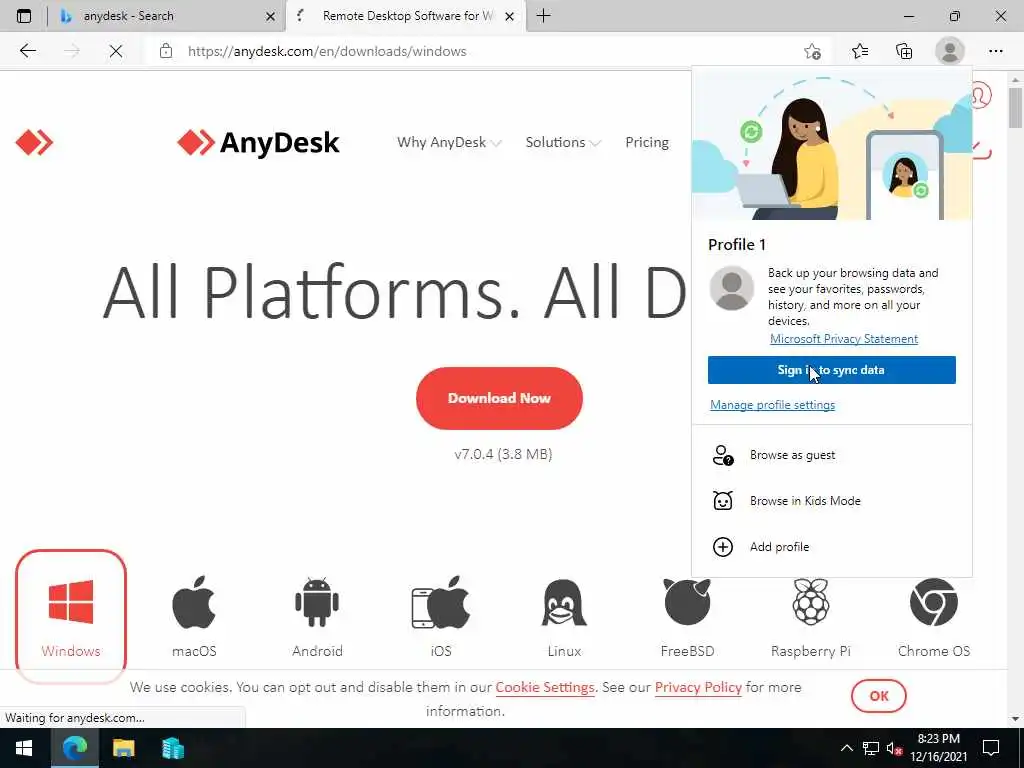Viewport: 1024px width, 768px height.
Task: Expand the Why AnyDesk menu
Action: click(449, 142)
